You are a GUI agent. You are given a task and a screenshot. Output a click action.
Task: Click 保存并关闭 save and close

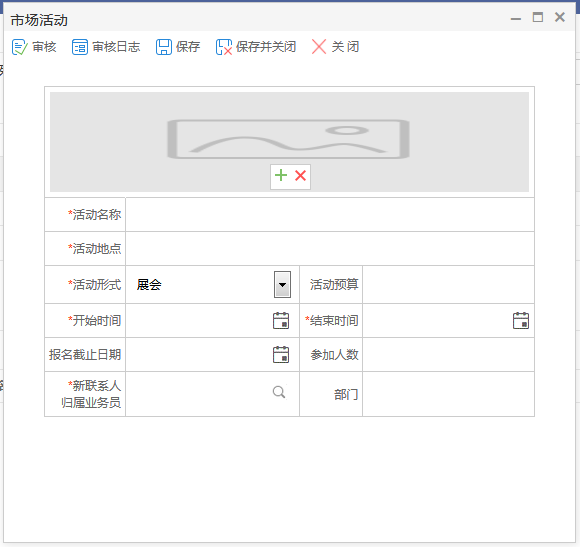[x=256, y=47]
